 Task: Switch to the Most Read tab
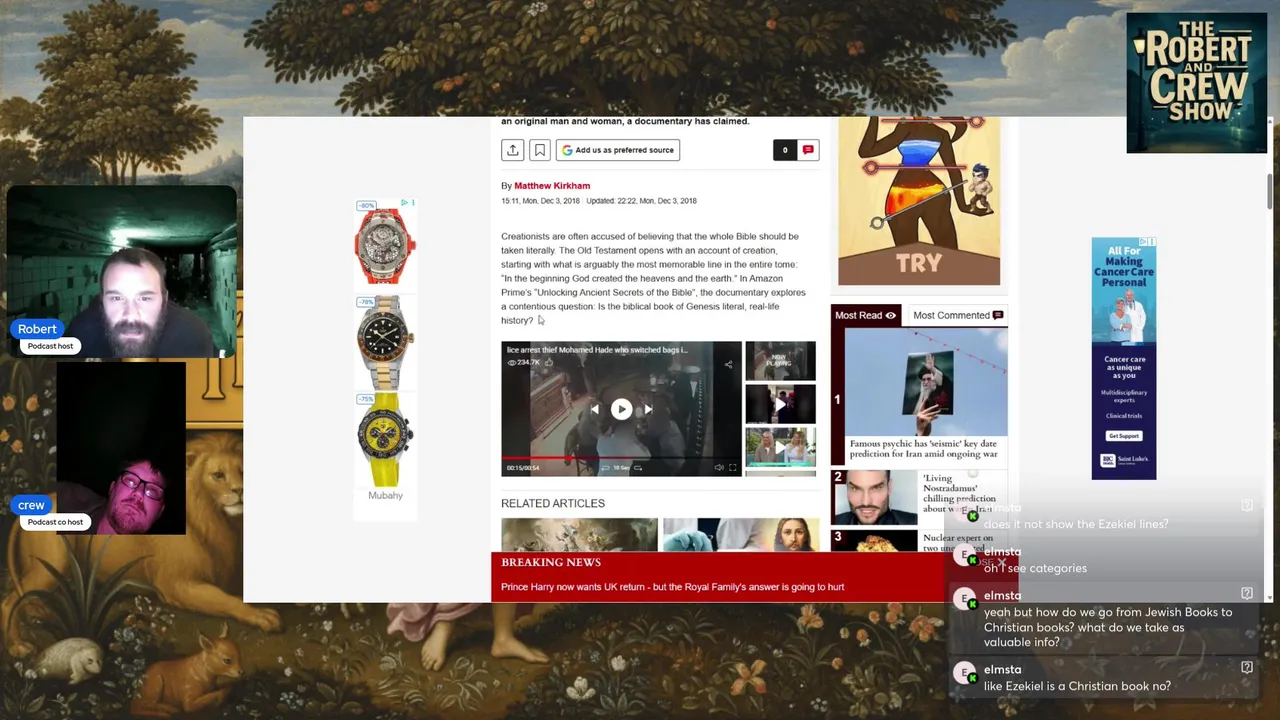tap(866, 315)
